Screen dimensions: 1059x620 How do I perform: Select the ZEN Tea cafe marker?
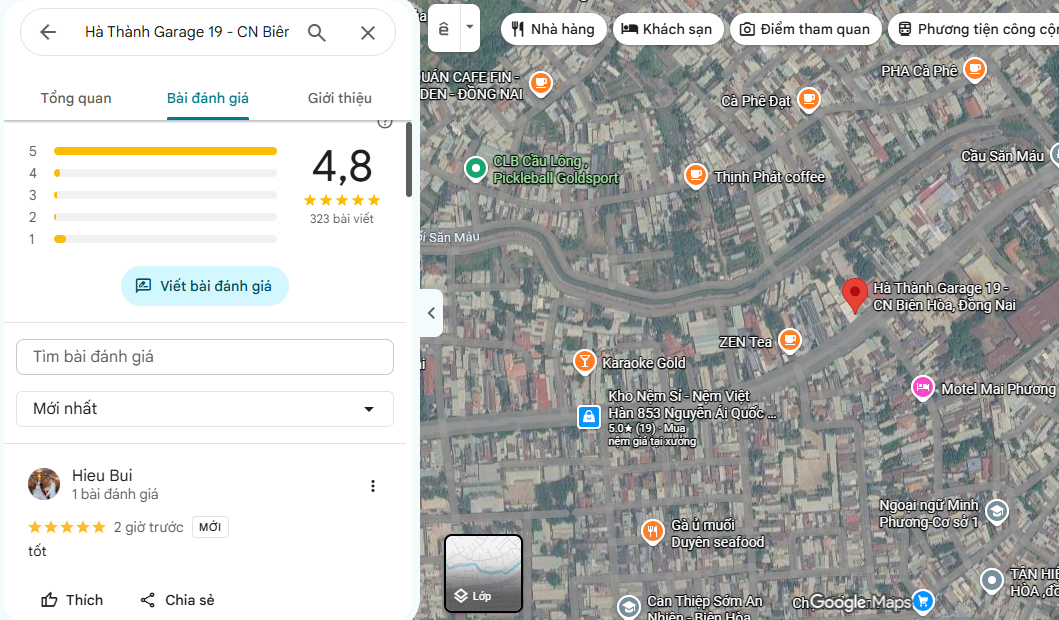coord(790,340)
